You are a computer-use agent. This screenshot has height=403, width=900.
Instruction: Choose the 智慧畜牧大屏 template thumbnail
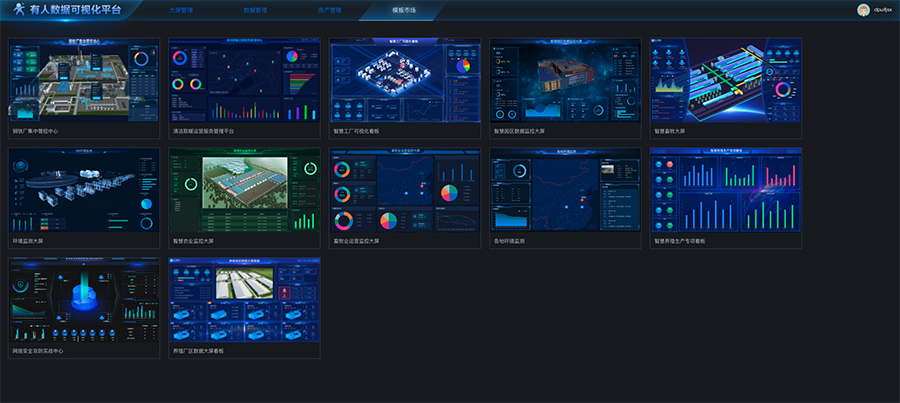pos(725,81)
